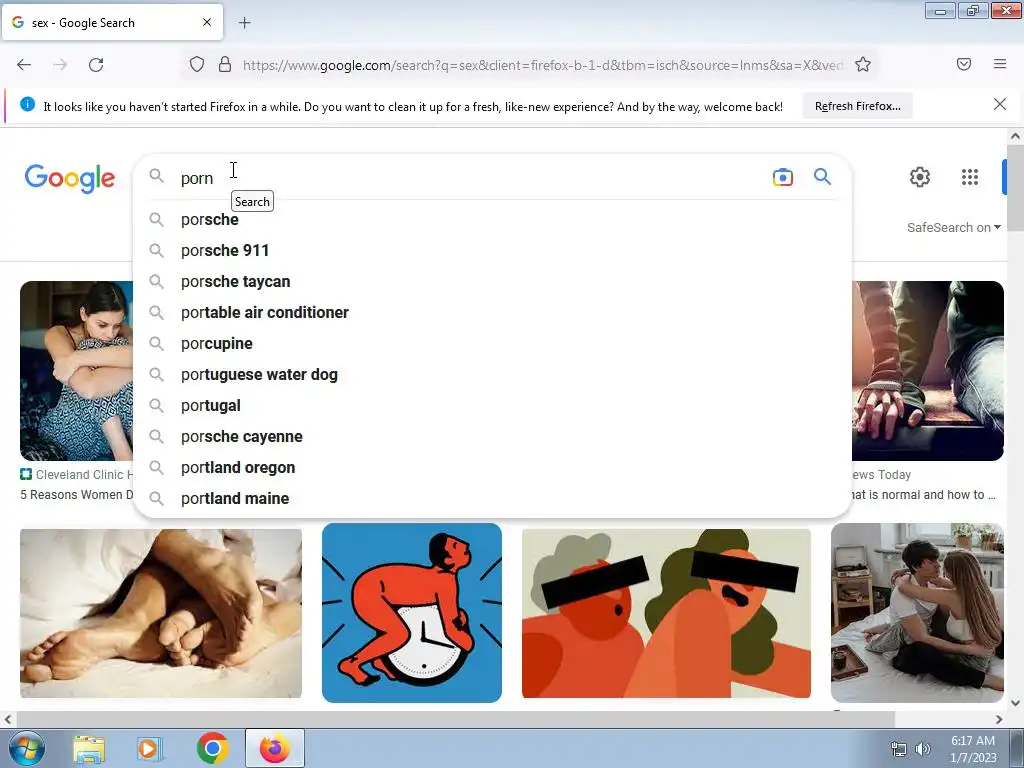Click the forward navigation arrow
The image size is (1024, 768).
coord(60,65)
